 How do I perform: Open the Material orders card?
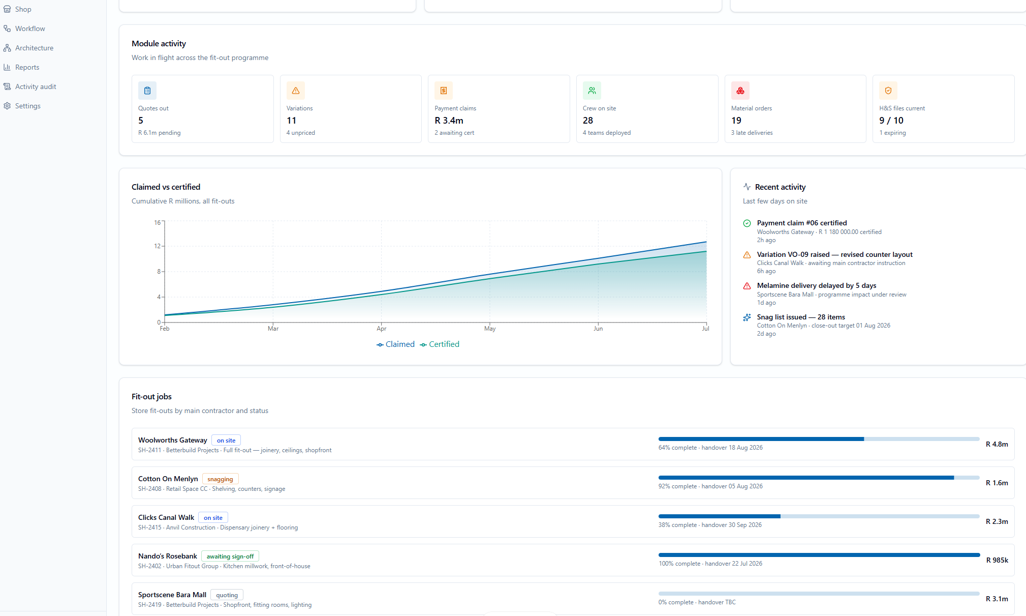pyautogui.click(x=795, y=109)
